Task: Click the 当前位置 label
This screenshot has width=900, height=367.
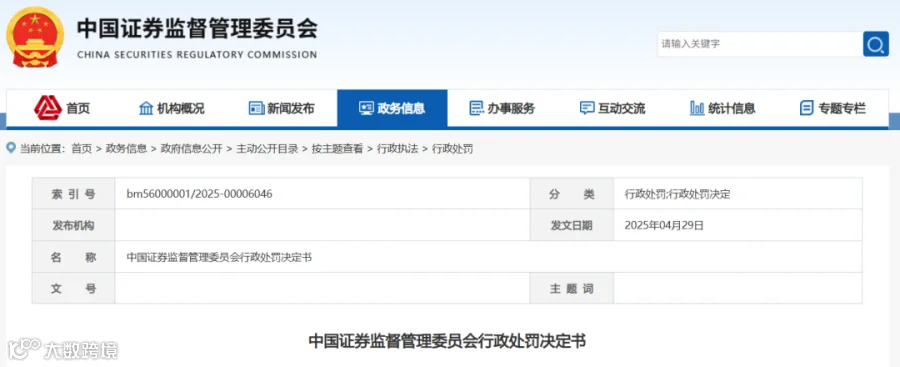Action: pos(43,149)
